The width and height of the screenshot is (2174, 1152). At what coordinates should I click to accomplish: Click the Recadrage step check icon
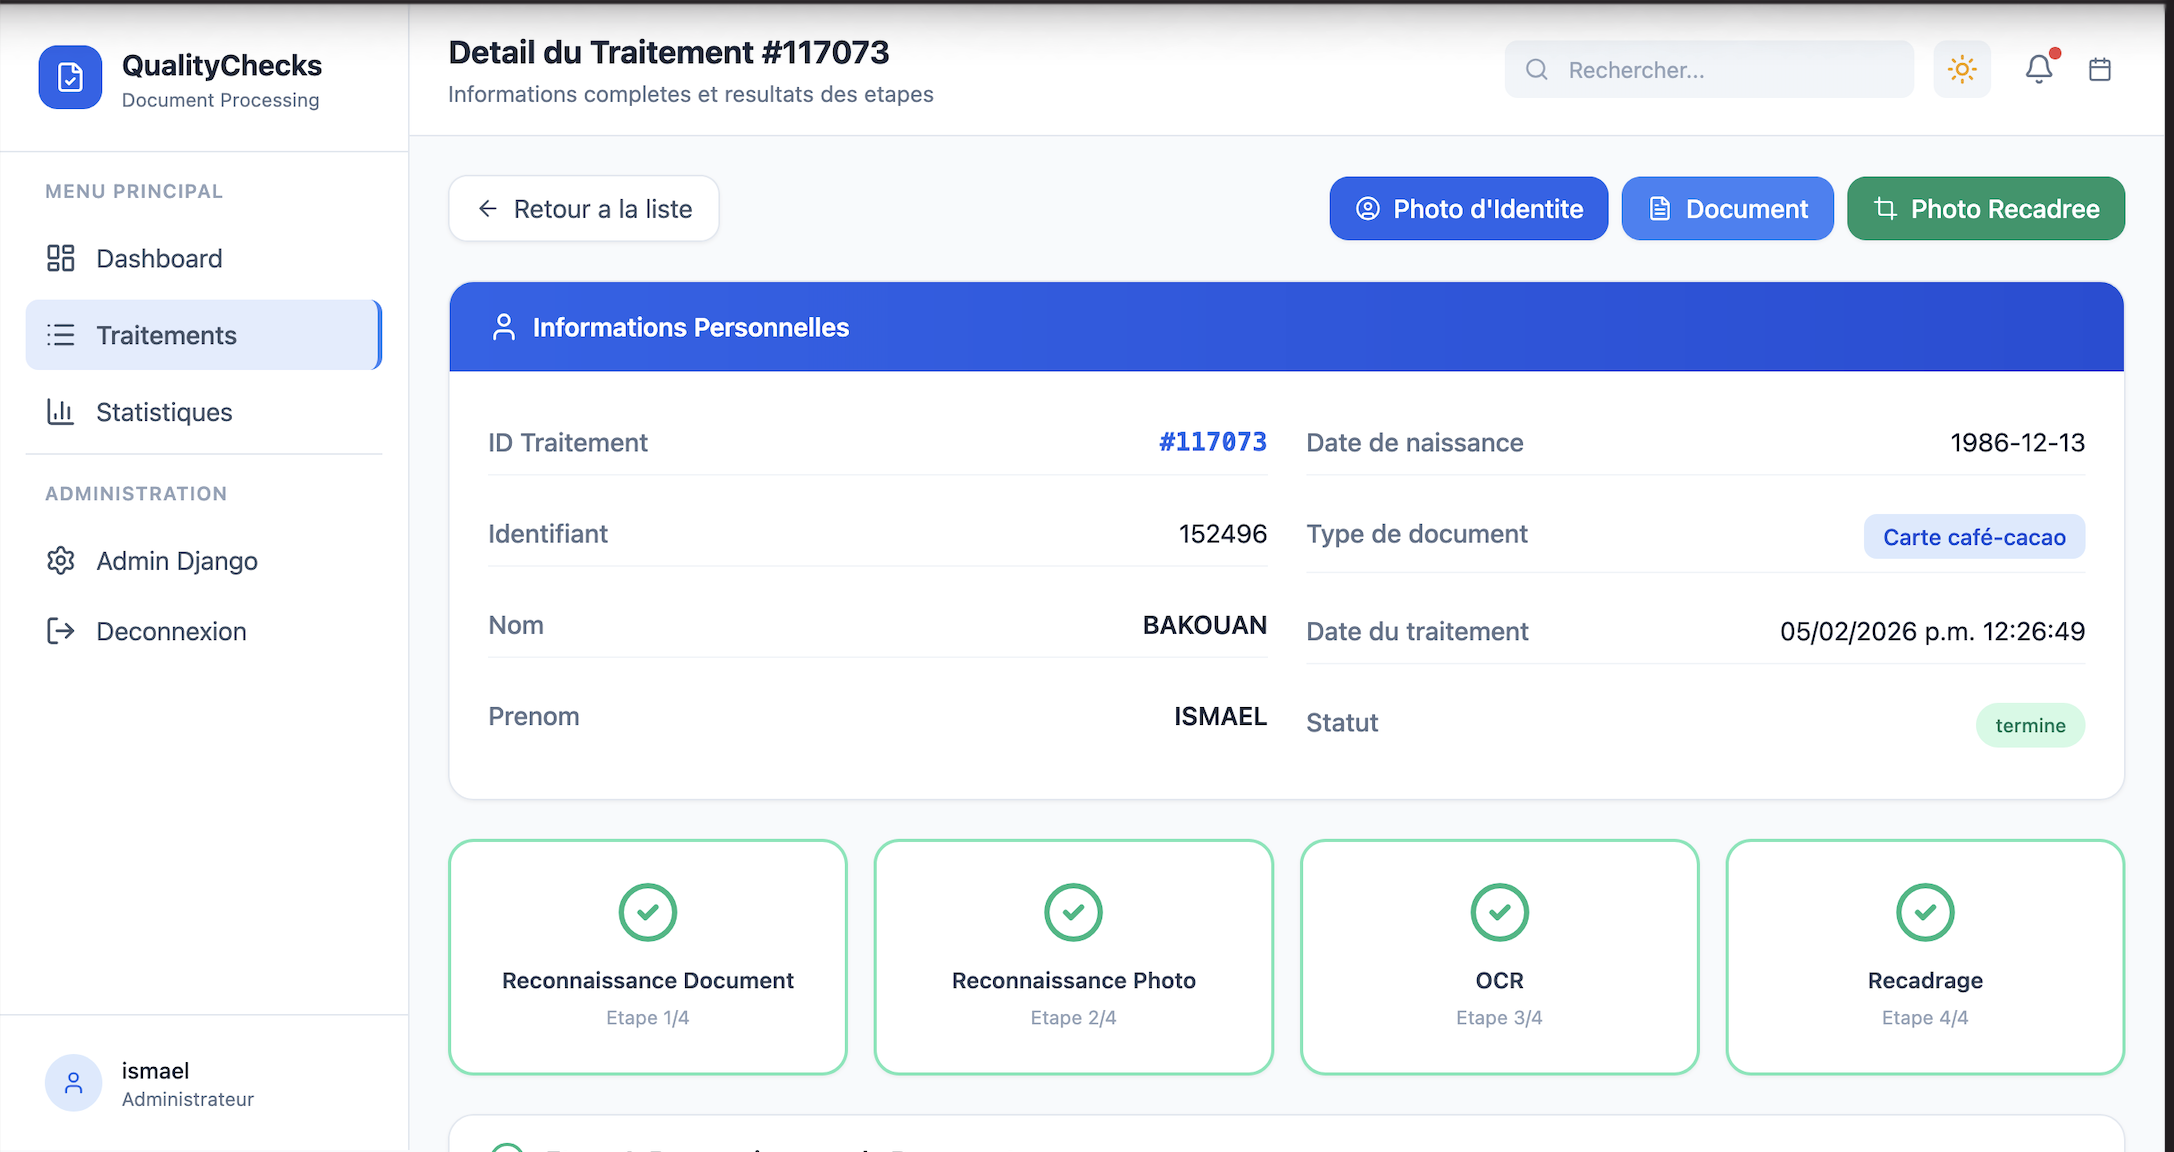(1925, 912)
